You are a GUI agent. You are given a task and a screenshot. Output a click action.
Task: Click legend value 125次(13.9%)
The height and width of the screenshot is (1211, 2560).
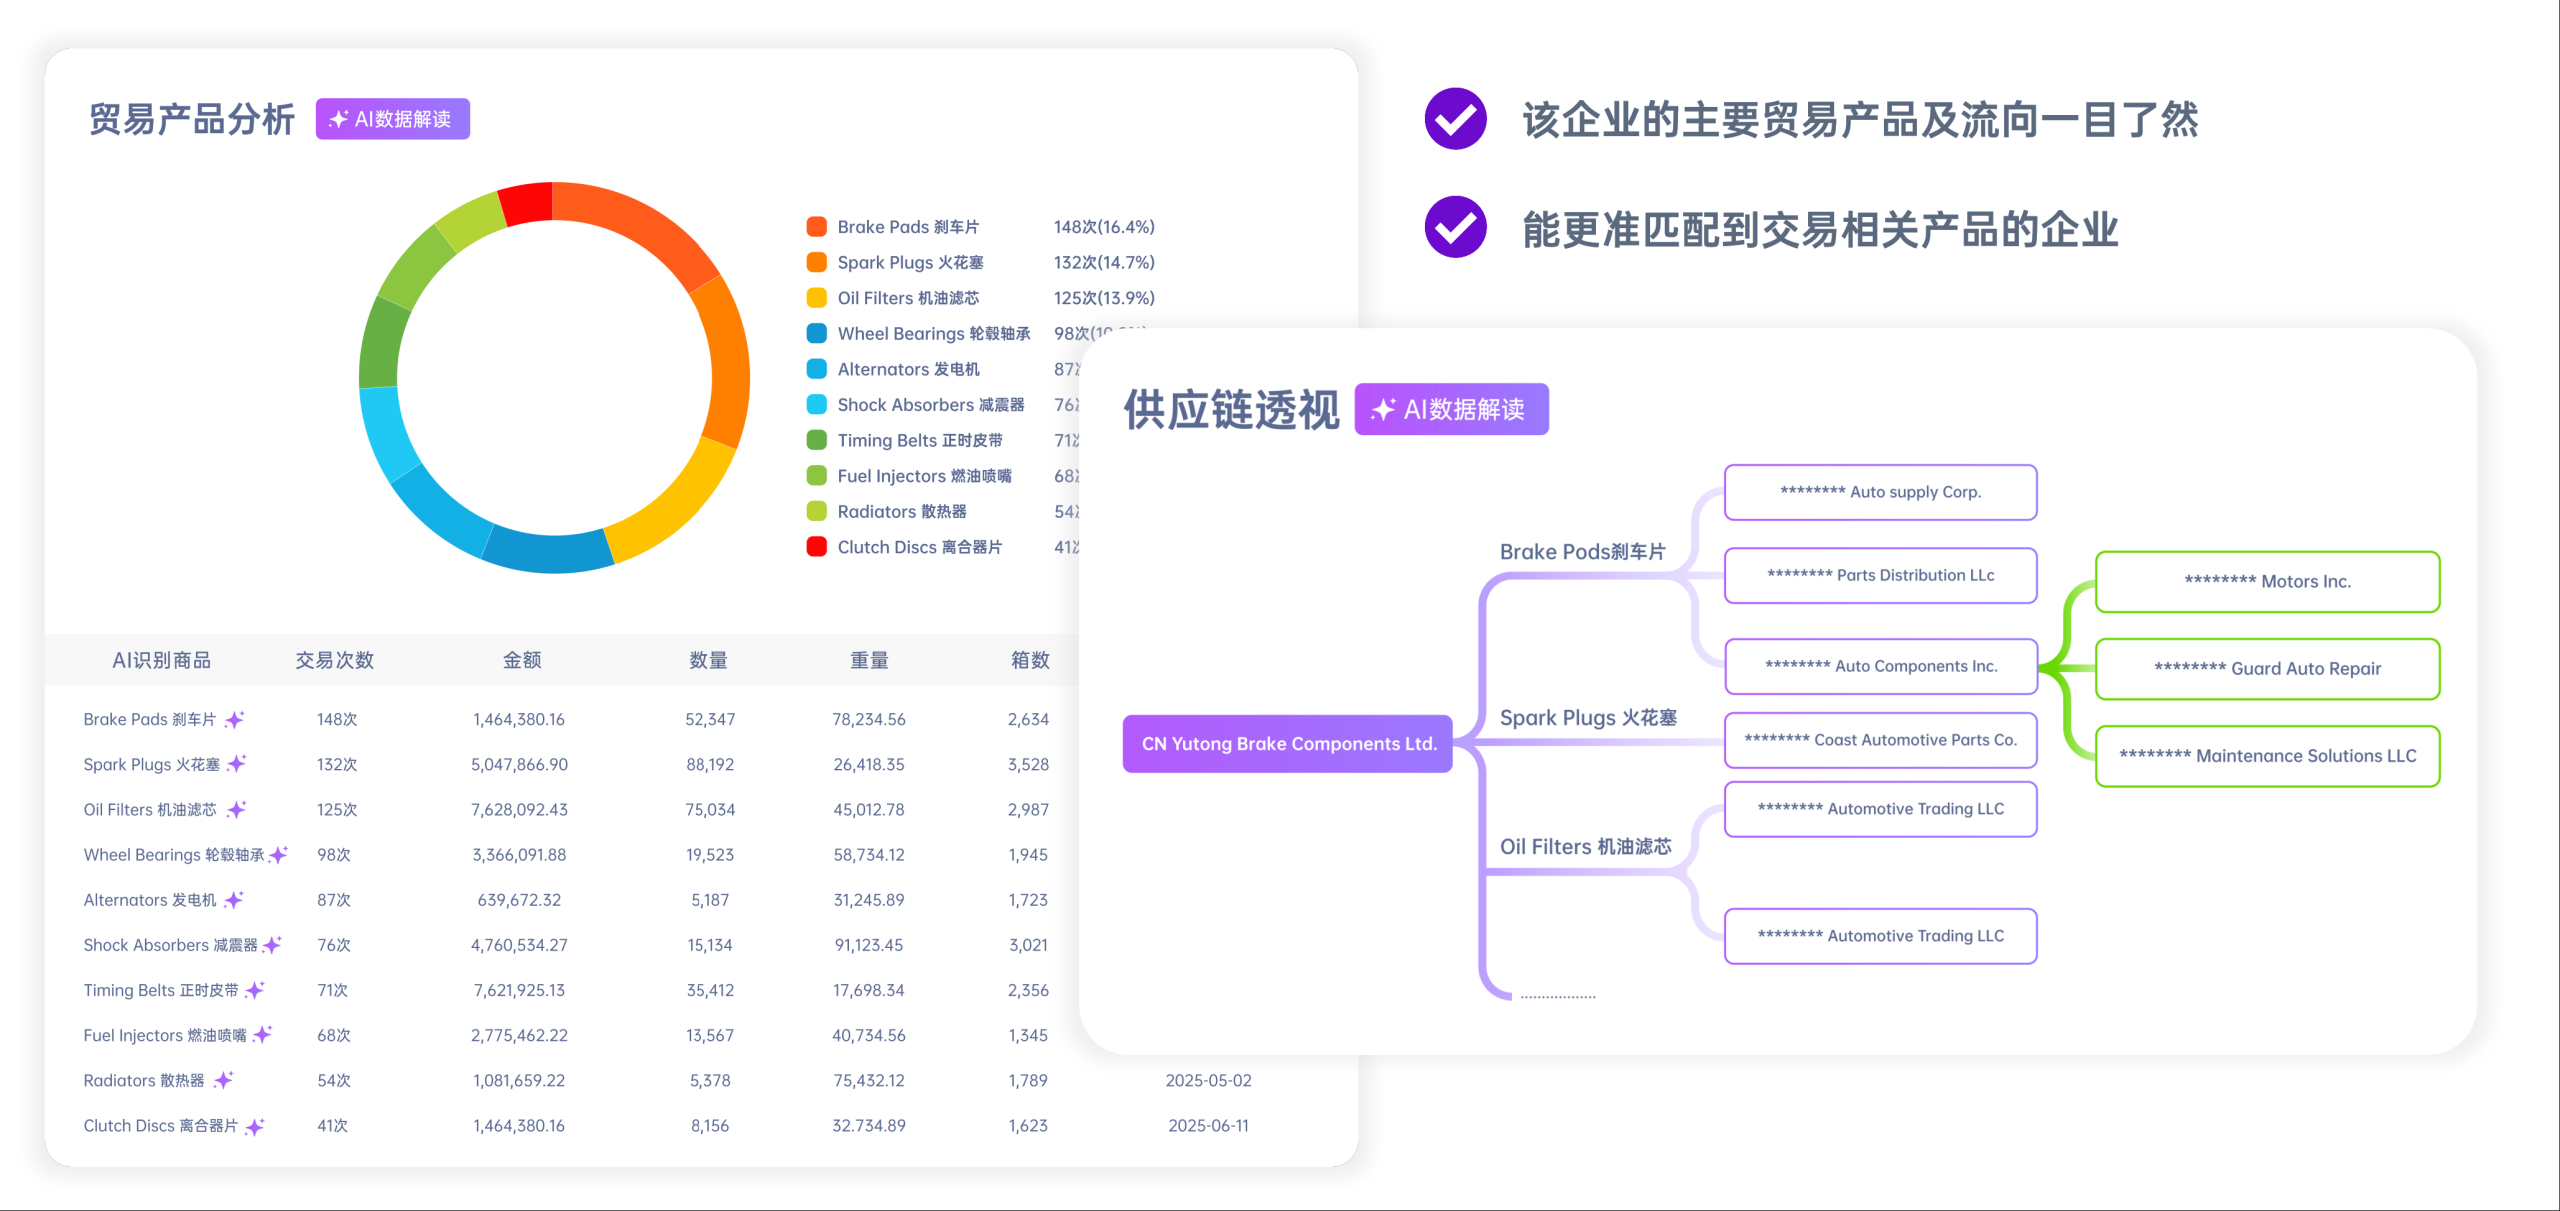pos(1104,298)
